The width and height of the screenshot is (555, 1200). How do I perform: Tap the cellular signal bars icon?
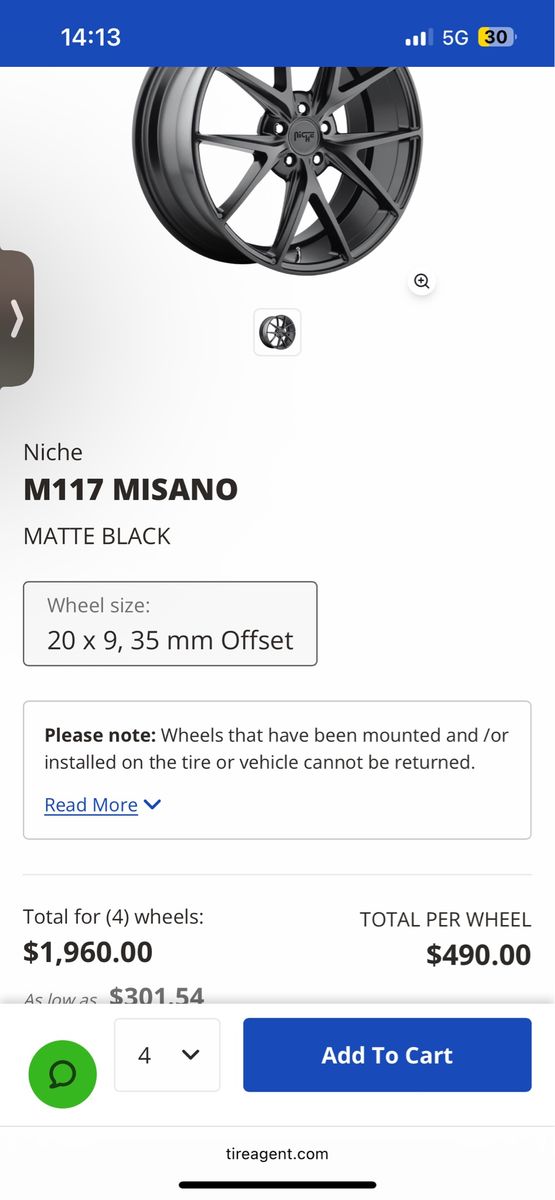[x=418, y=38]
